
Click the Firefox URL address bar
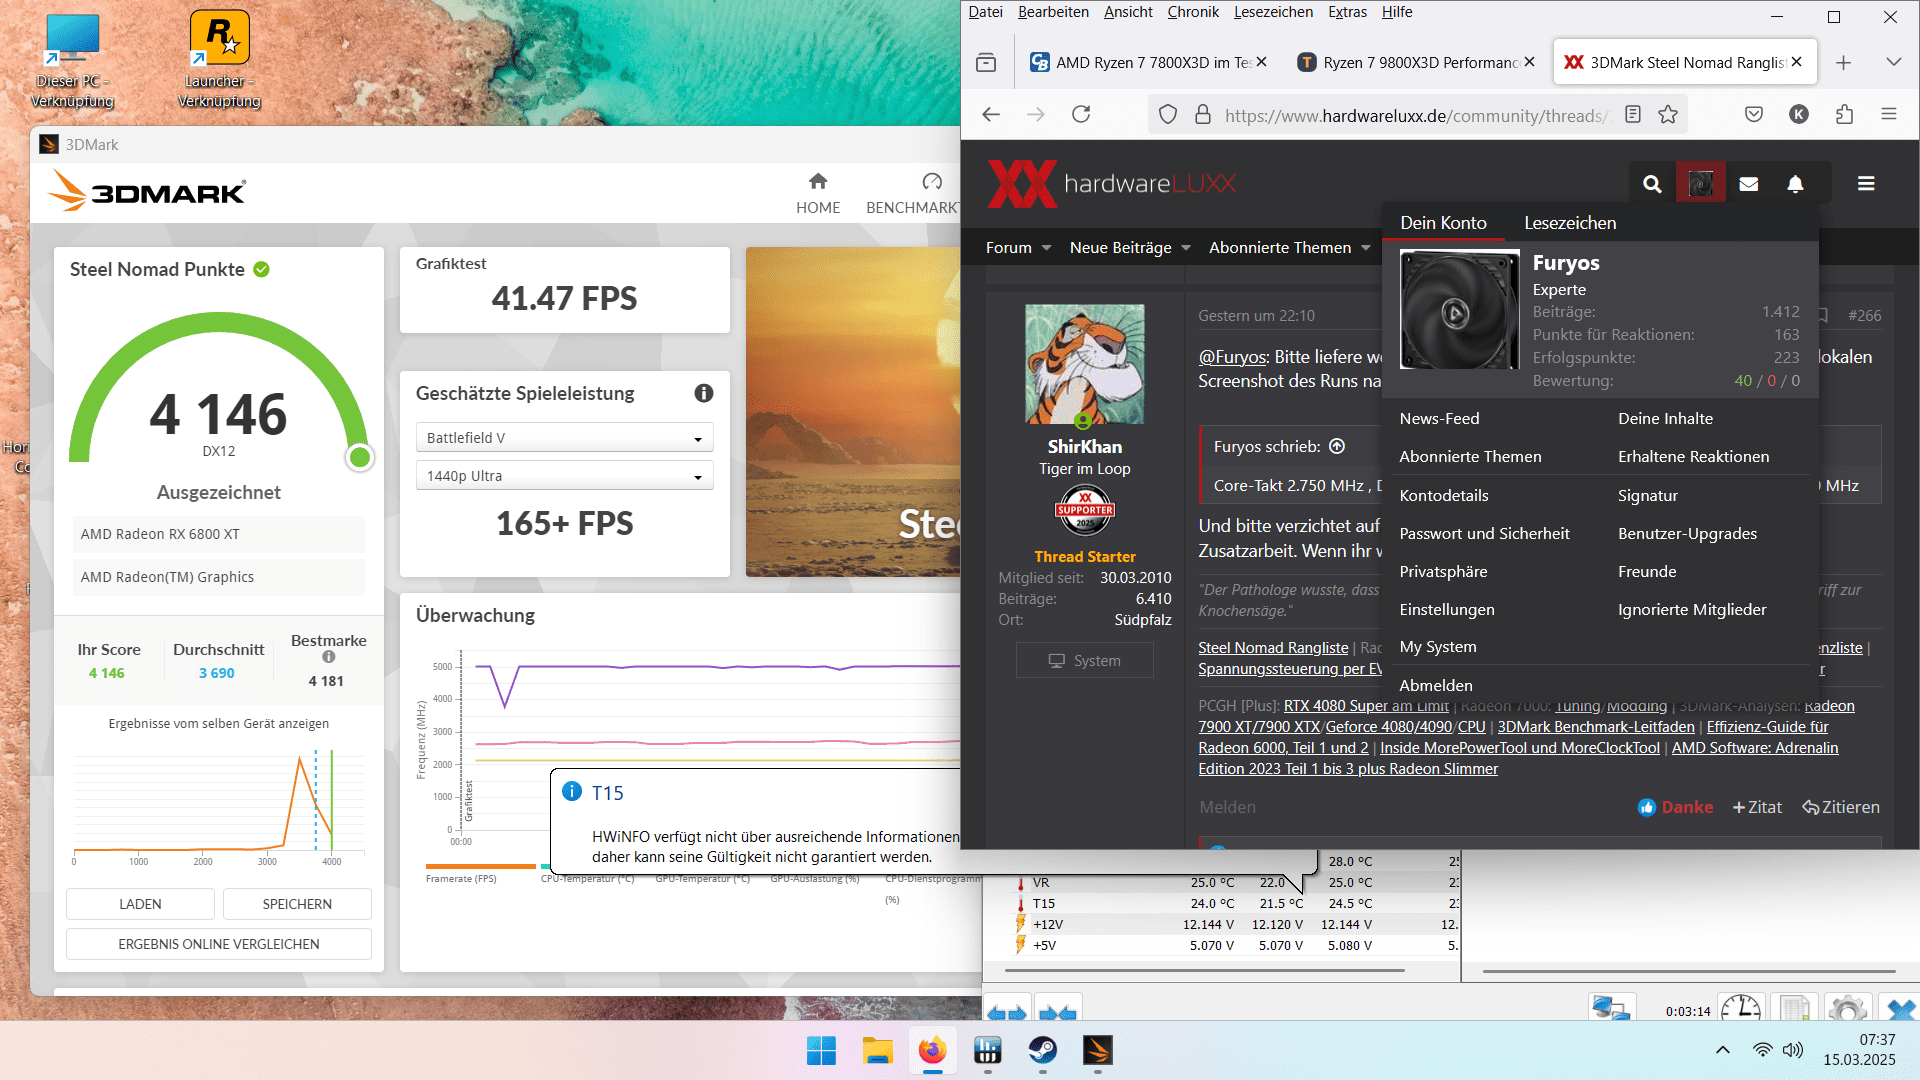click(x=1415, y=115)
